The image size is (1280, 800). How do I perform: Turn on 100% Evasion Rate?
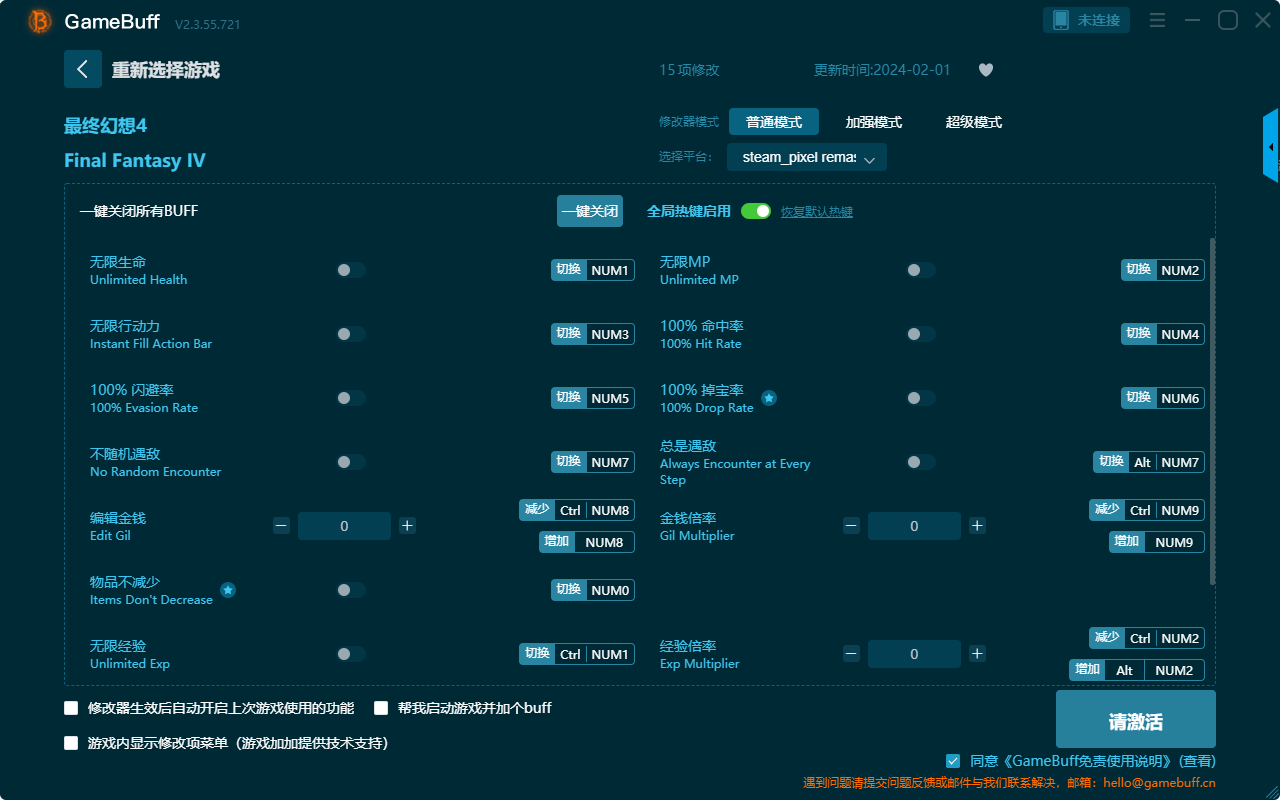(351, 398)
